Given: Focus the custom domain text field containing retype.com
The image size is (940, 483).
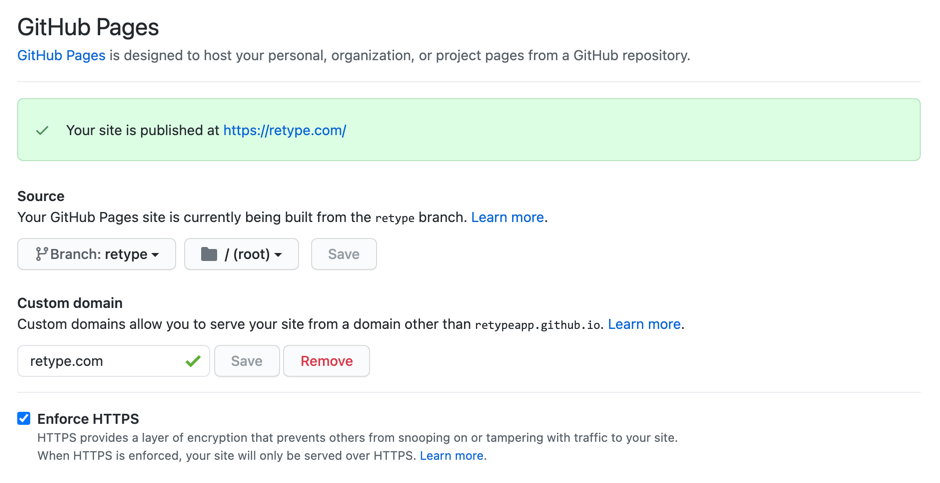Looking at the screenshot, I should pyautogui.click(x=100, y=361).
